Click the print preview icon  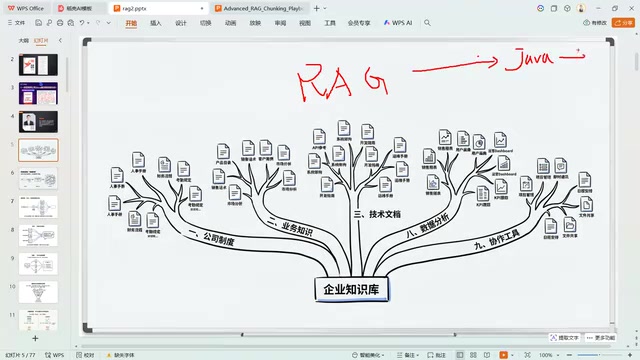coord(71,23)
